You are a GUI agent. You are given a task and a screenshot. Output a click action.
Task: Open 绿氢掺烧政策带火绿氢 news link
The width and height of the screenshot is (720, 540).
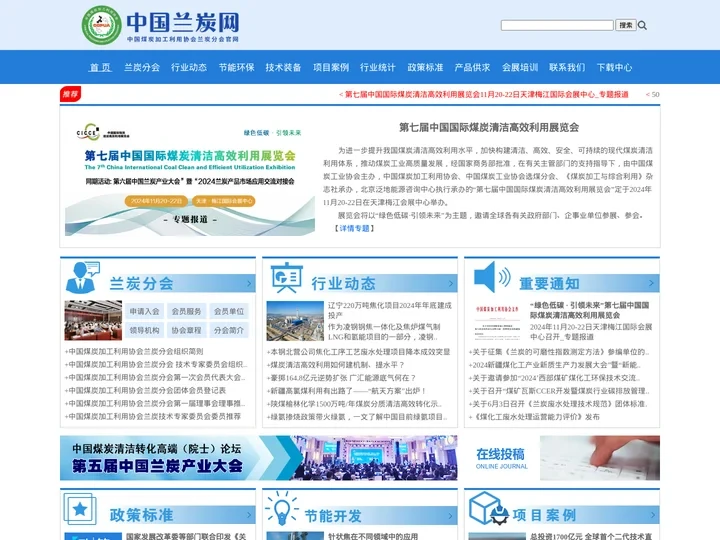point(357,417)
